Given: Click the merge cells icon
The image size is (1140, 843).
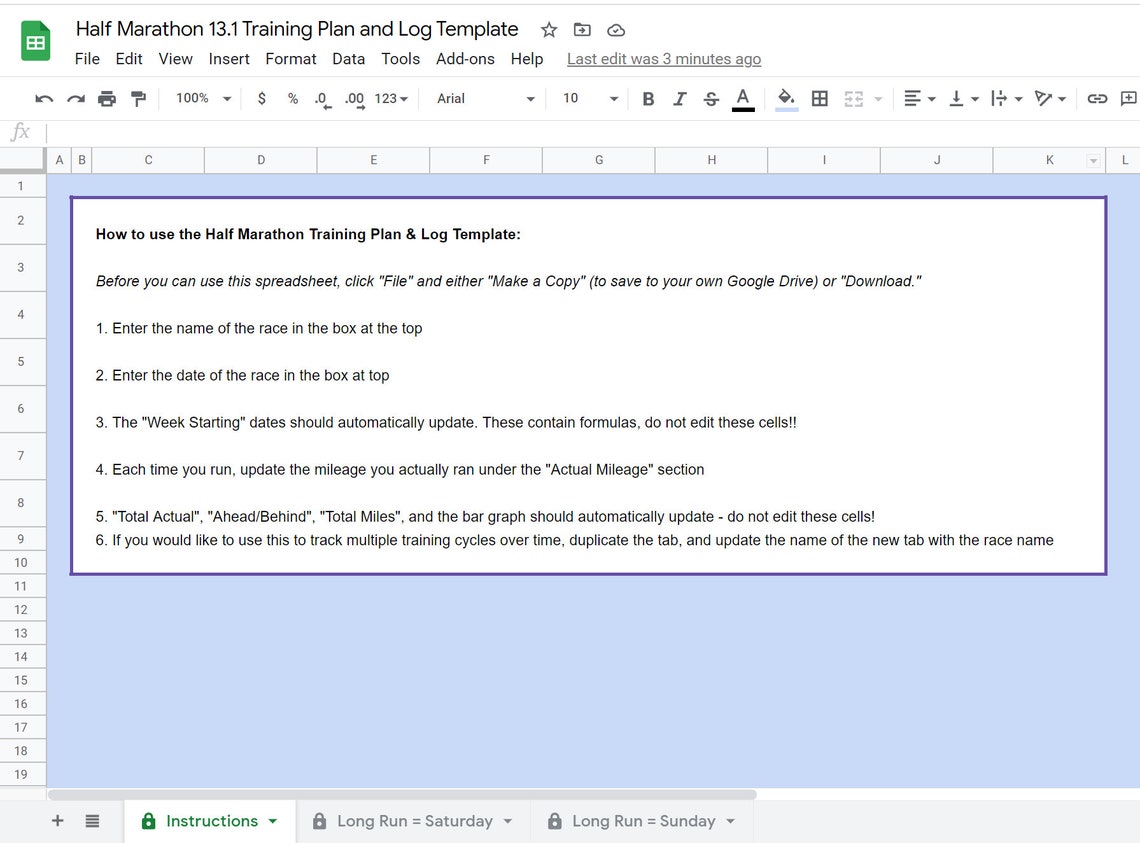Looking at the screenshot, I should (855, 98).
